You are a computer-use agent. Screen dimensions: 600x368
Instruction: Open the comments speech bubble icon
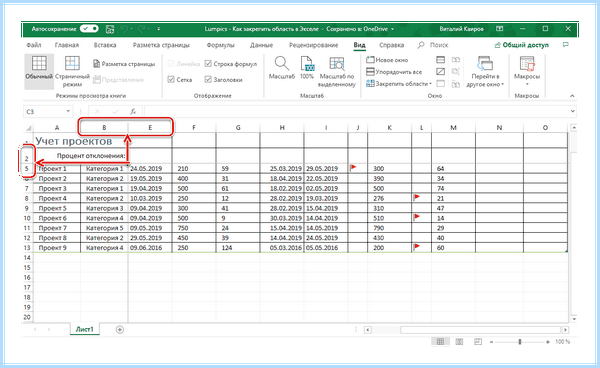(566, 45)
